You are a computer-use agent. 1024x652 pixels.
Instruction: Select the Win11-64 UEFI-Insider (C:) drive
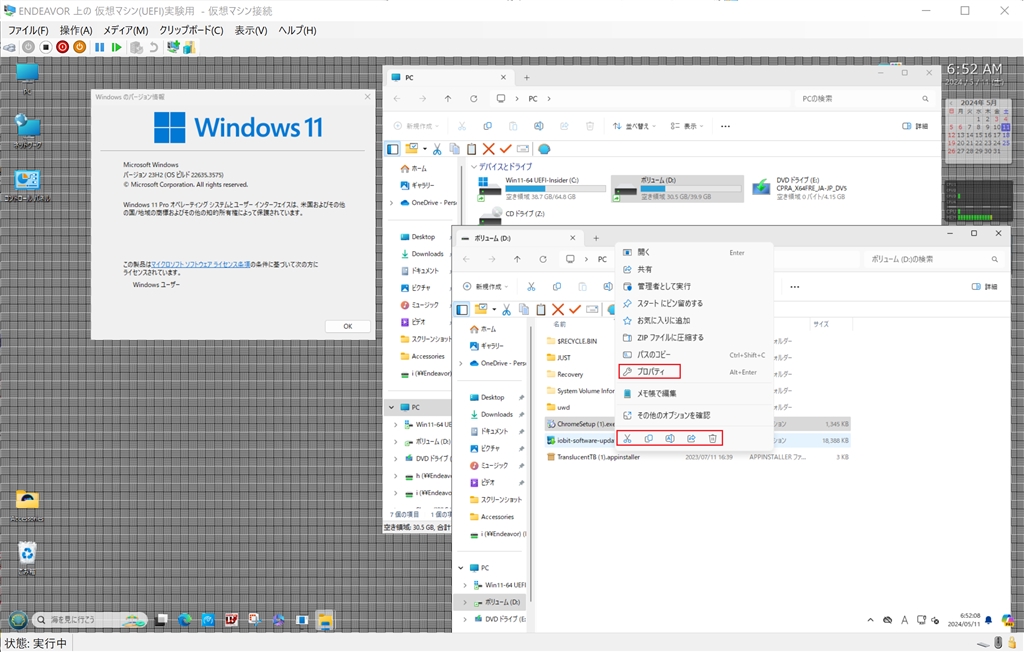pos(541,188)
